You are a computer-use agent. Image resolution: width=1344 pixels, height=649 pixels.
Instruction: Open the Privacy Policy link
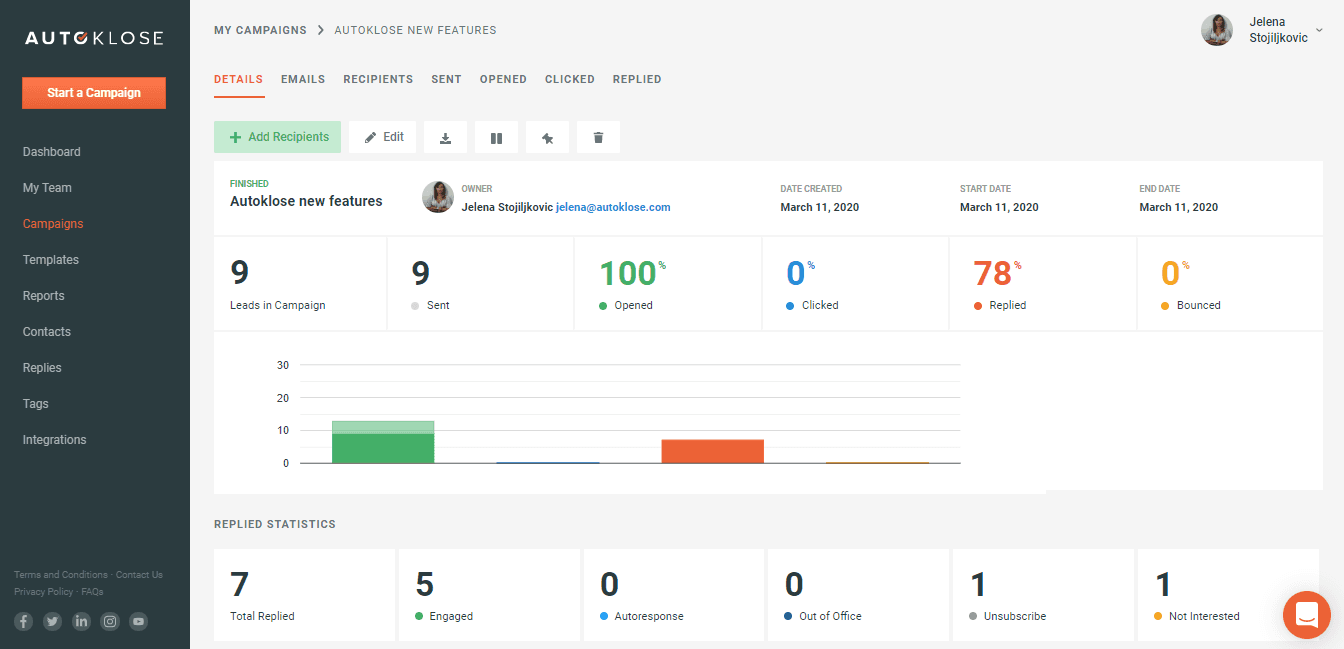click(x=43, y=591)
